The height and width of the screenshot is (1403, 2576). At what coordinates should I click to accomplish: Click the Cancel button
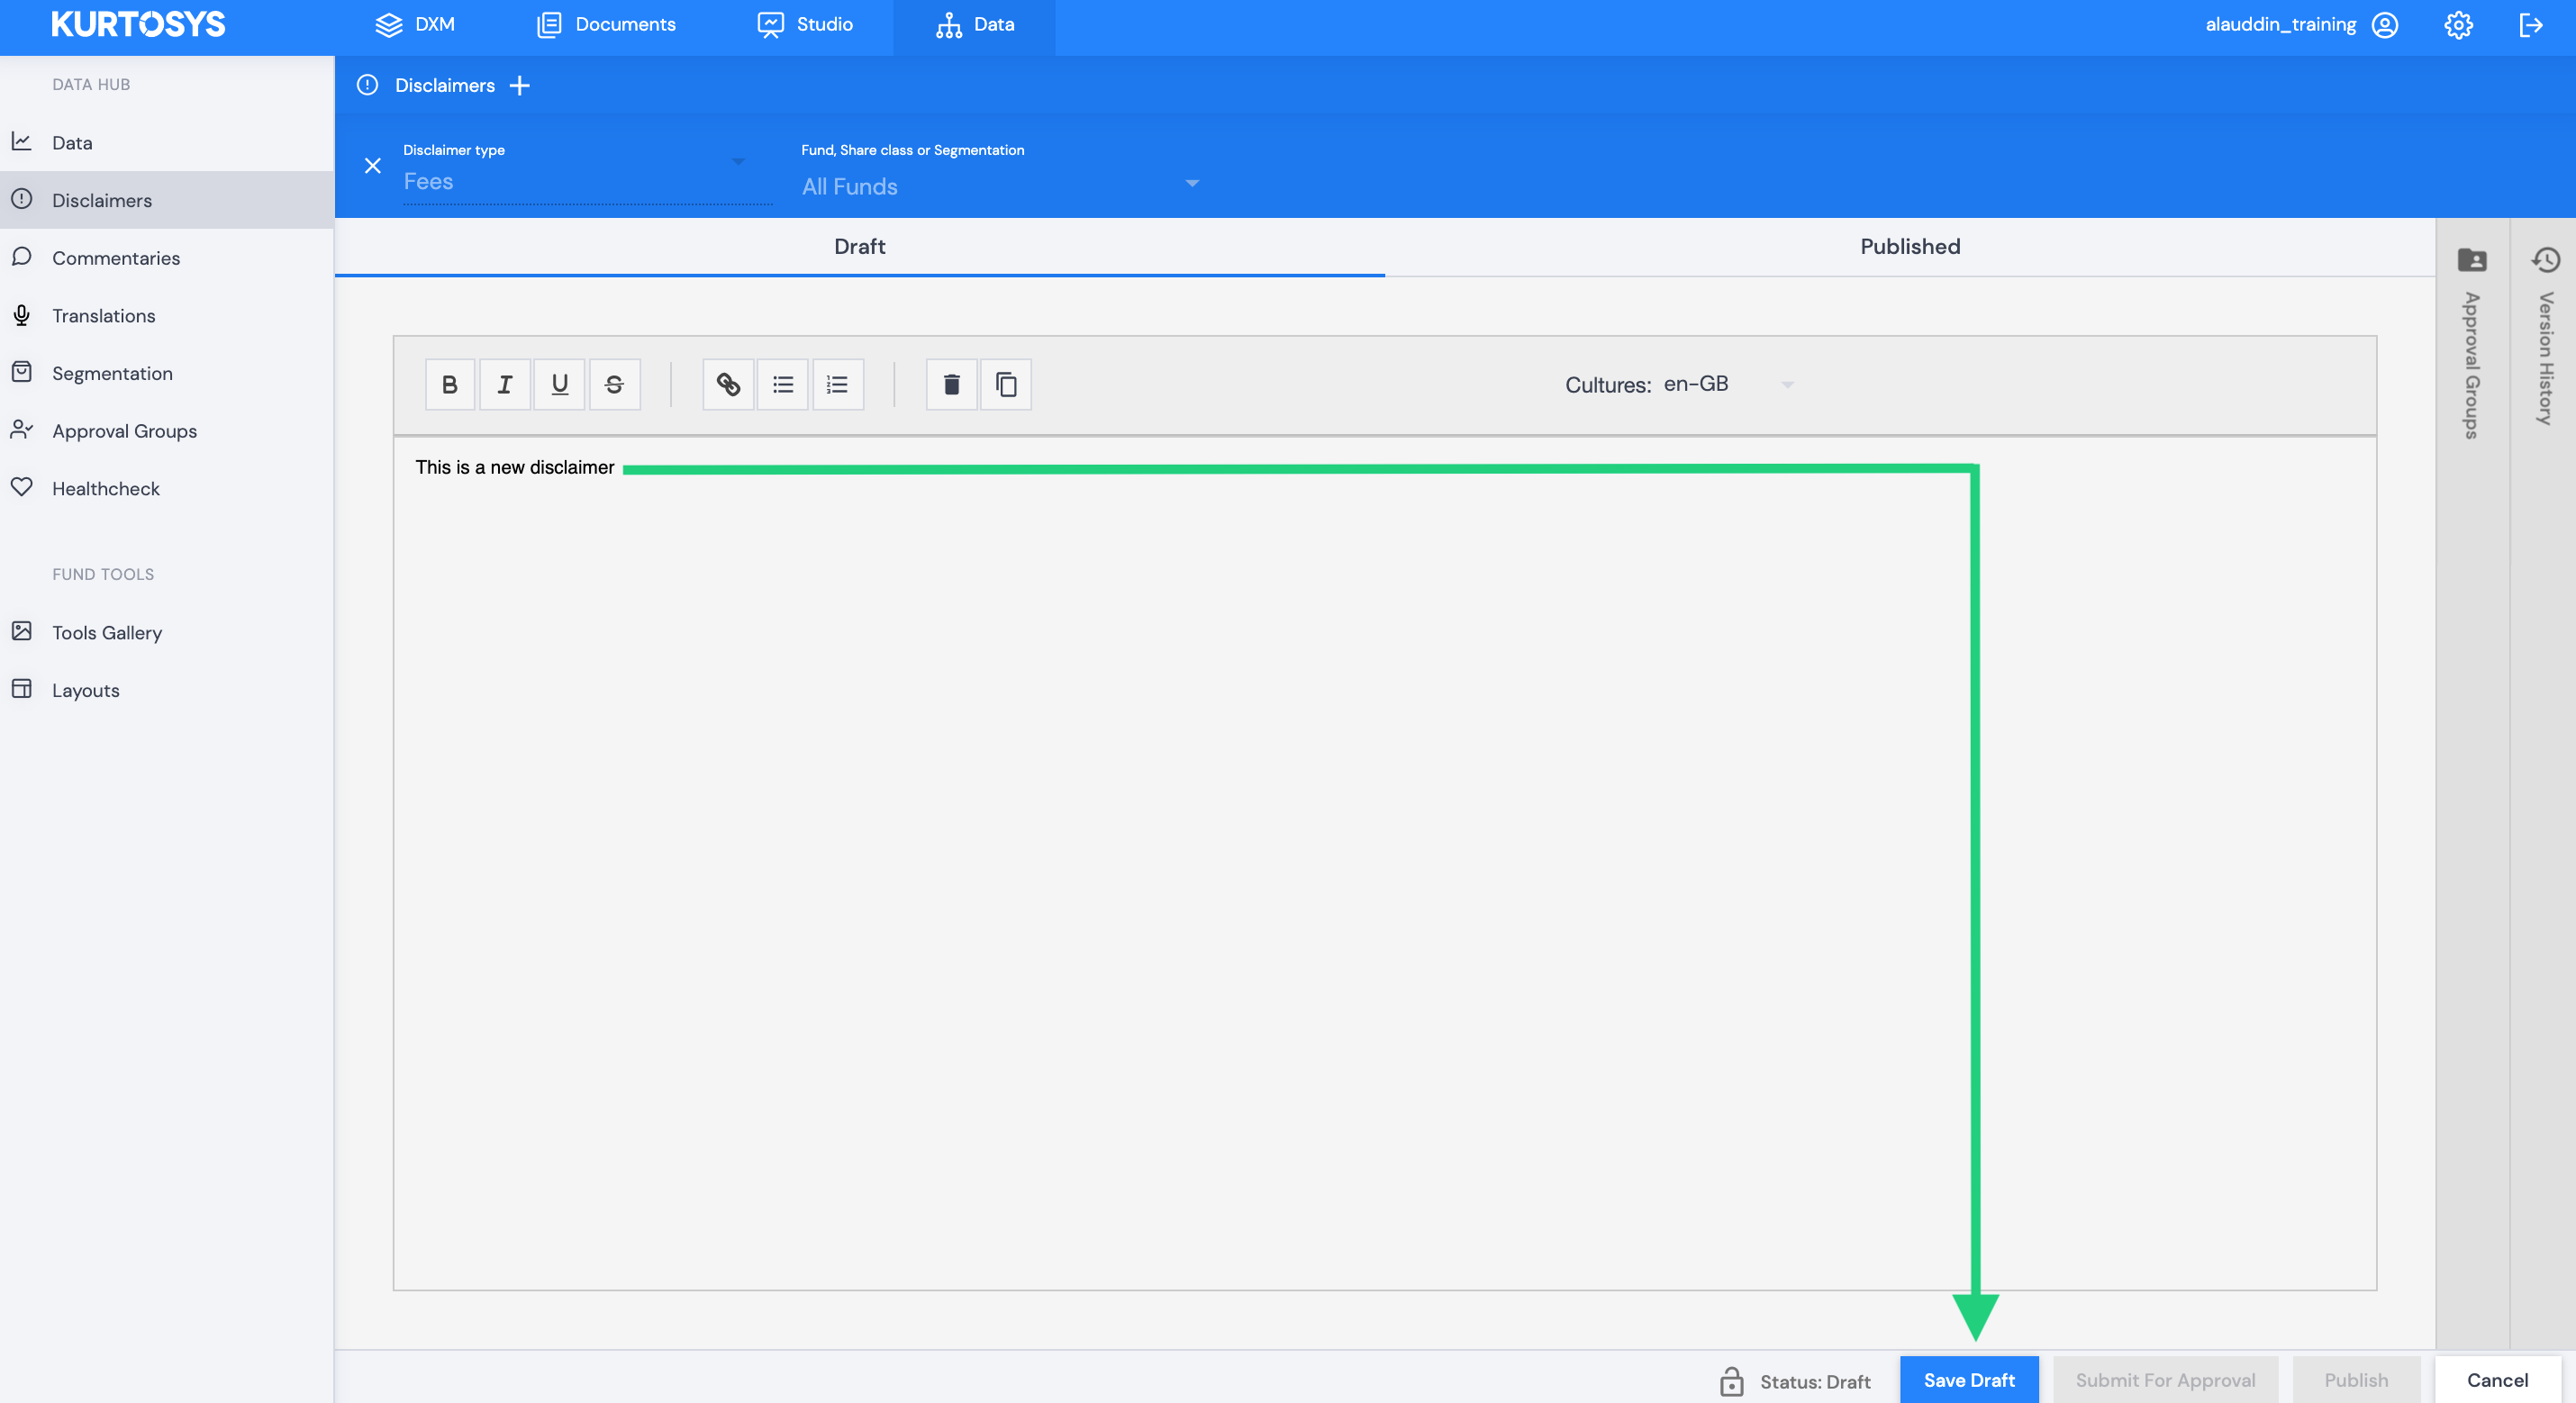pyautogui.click(x=2498, y=1380)
